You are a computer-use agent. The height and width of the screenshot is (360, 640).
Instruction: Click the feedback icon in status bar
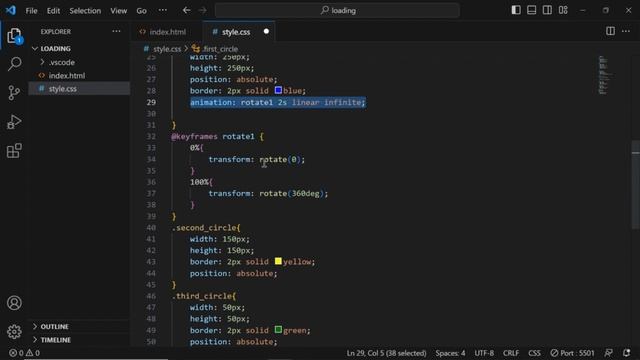(x=608, y=353)
